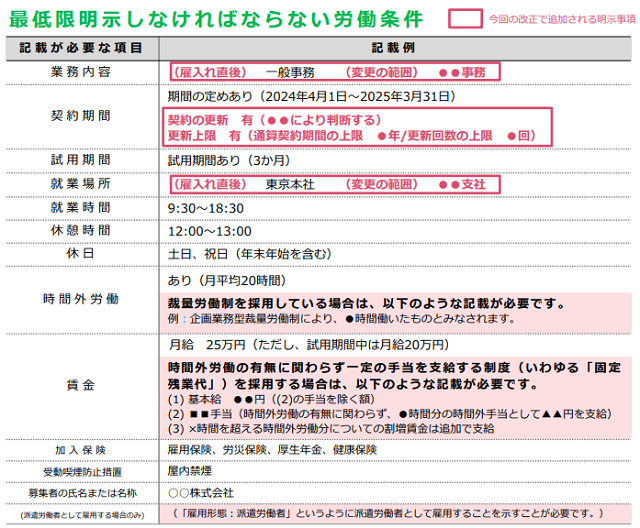The image size is (640, 528).
Task: Click the legend text 今回の改正で追加される明示事項
Action: 562,19
